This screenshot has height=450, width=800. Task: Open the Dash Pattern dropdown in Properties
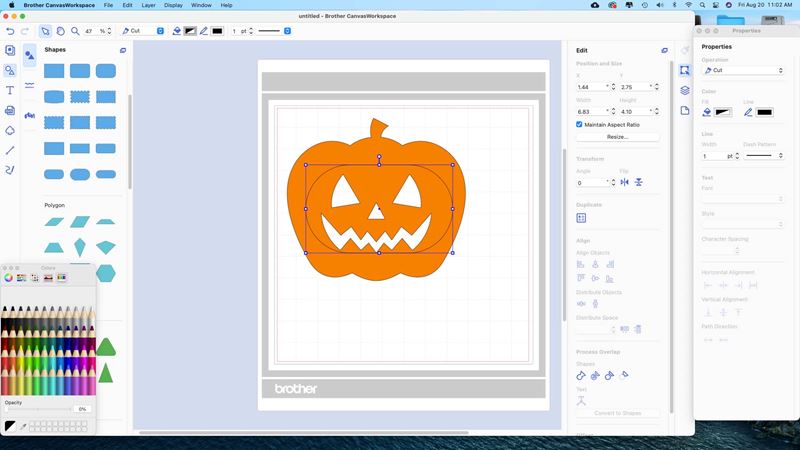(x=765, y=156)
